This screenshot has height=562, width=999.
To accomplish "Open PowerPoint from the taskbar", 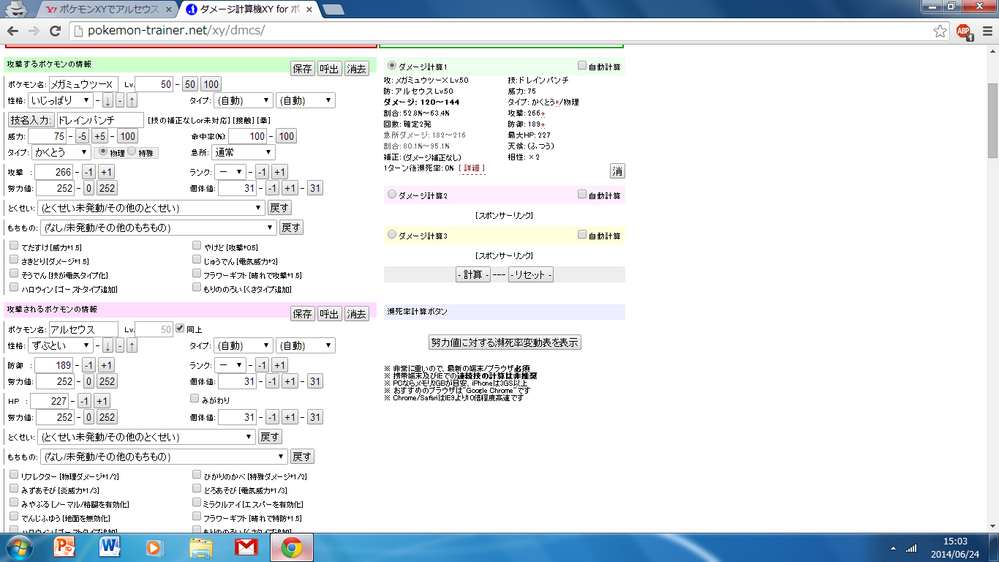I will pyautogui.click(x=66, y=546).
